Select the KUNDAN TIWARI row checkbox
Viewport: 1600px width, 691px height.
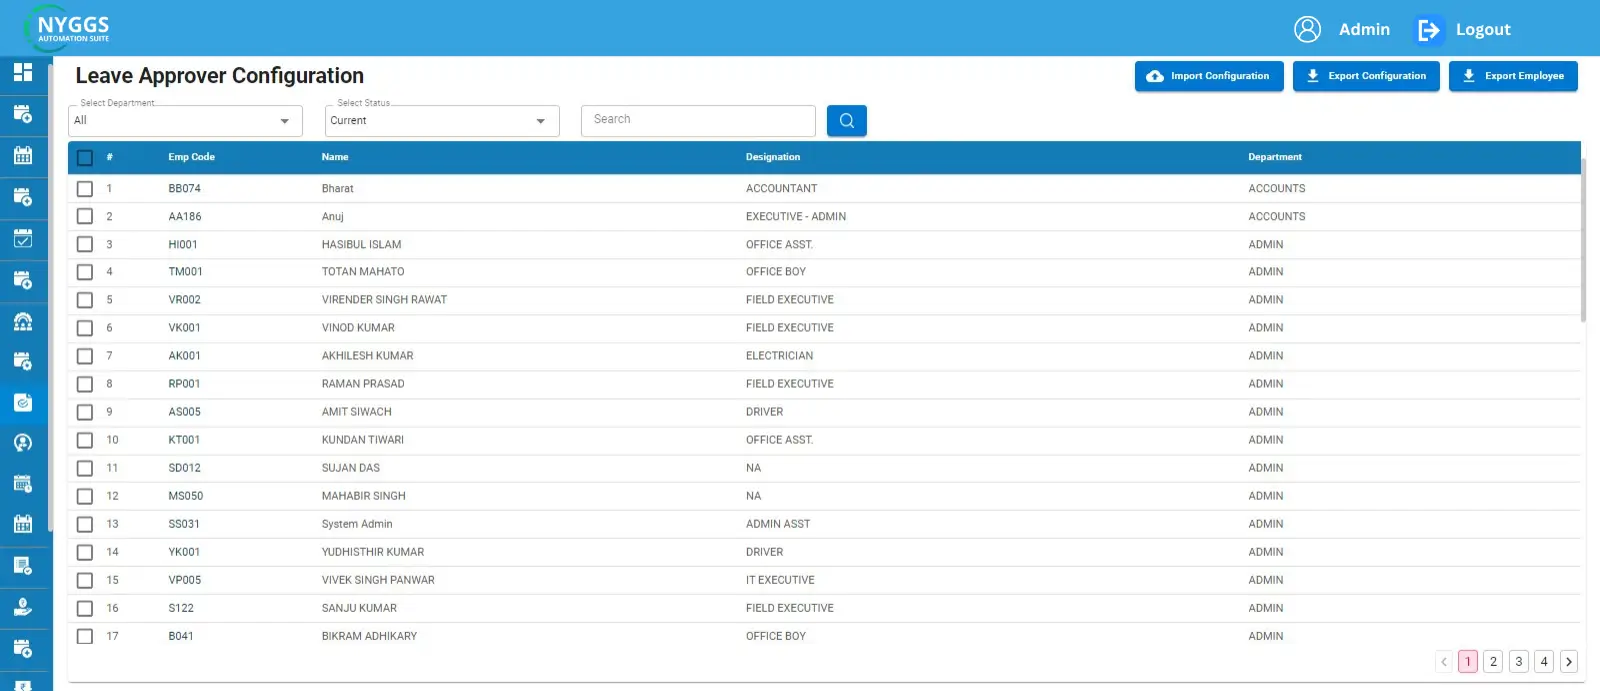click(85, 440)
